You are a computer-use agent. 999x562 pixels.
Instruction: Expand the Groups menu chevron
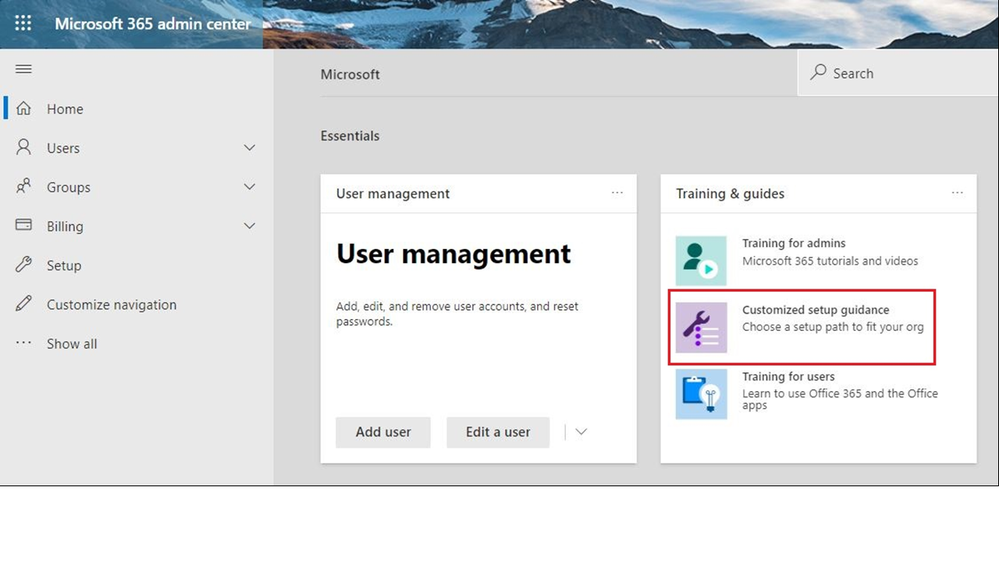tap(249, 187)
